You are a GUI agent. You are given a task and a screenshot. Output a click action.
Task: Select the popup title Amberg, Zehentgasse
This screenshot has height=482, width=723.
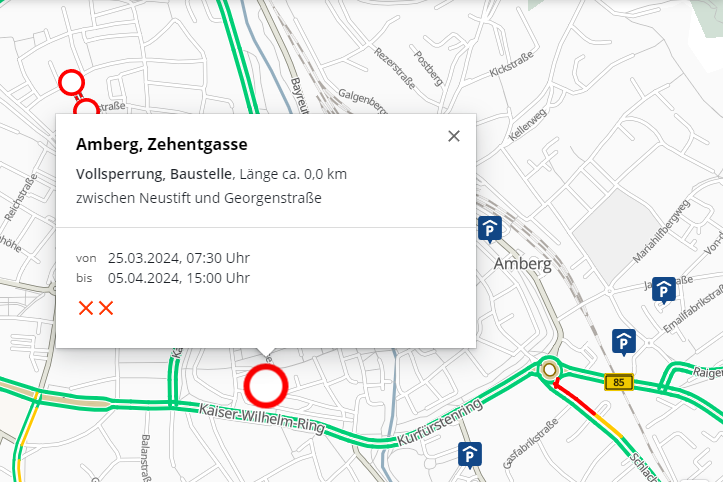[x=161, y=144]
